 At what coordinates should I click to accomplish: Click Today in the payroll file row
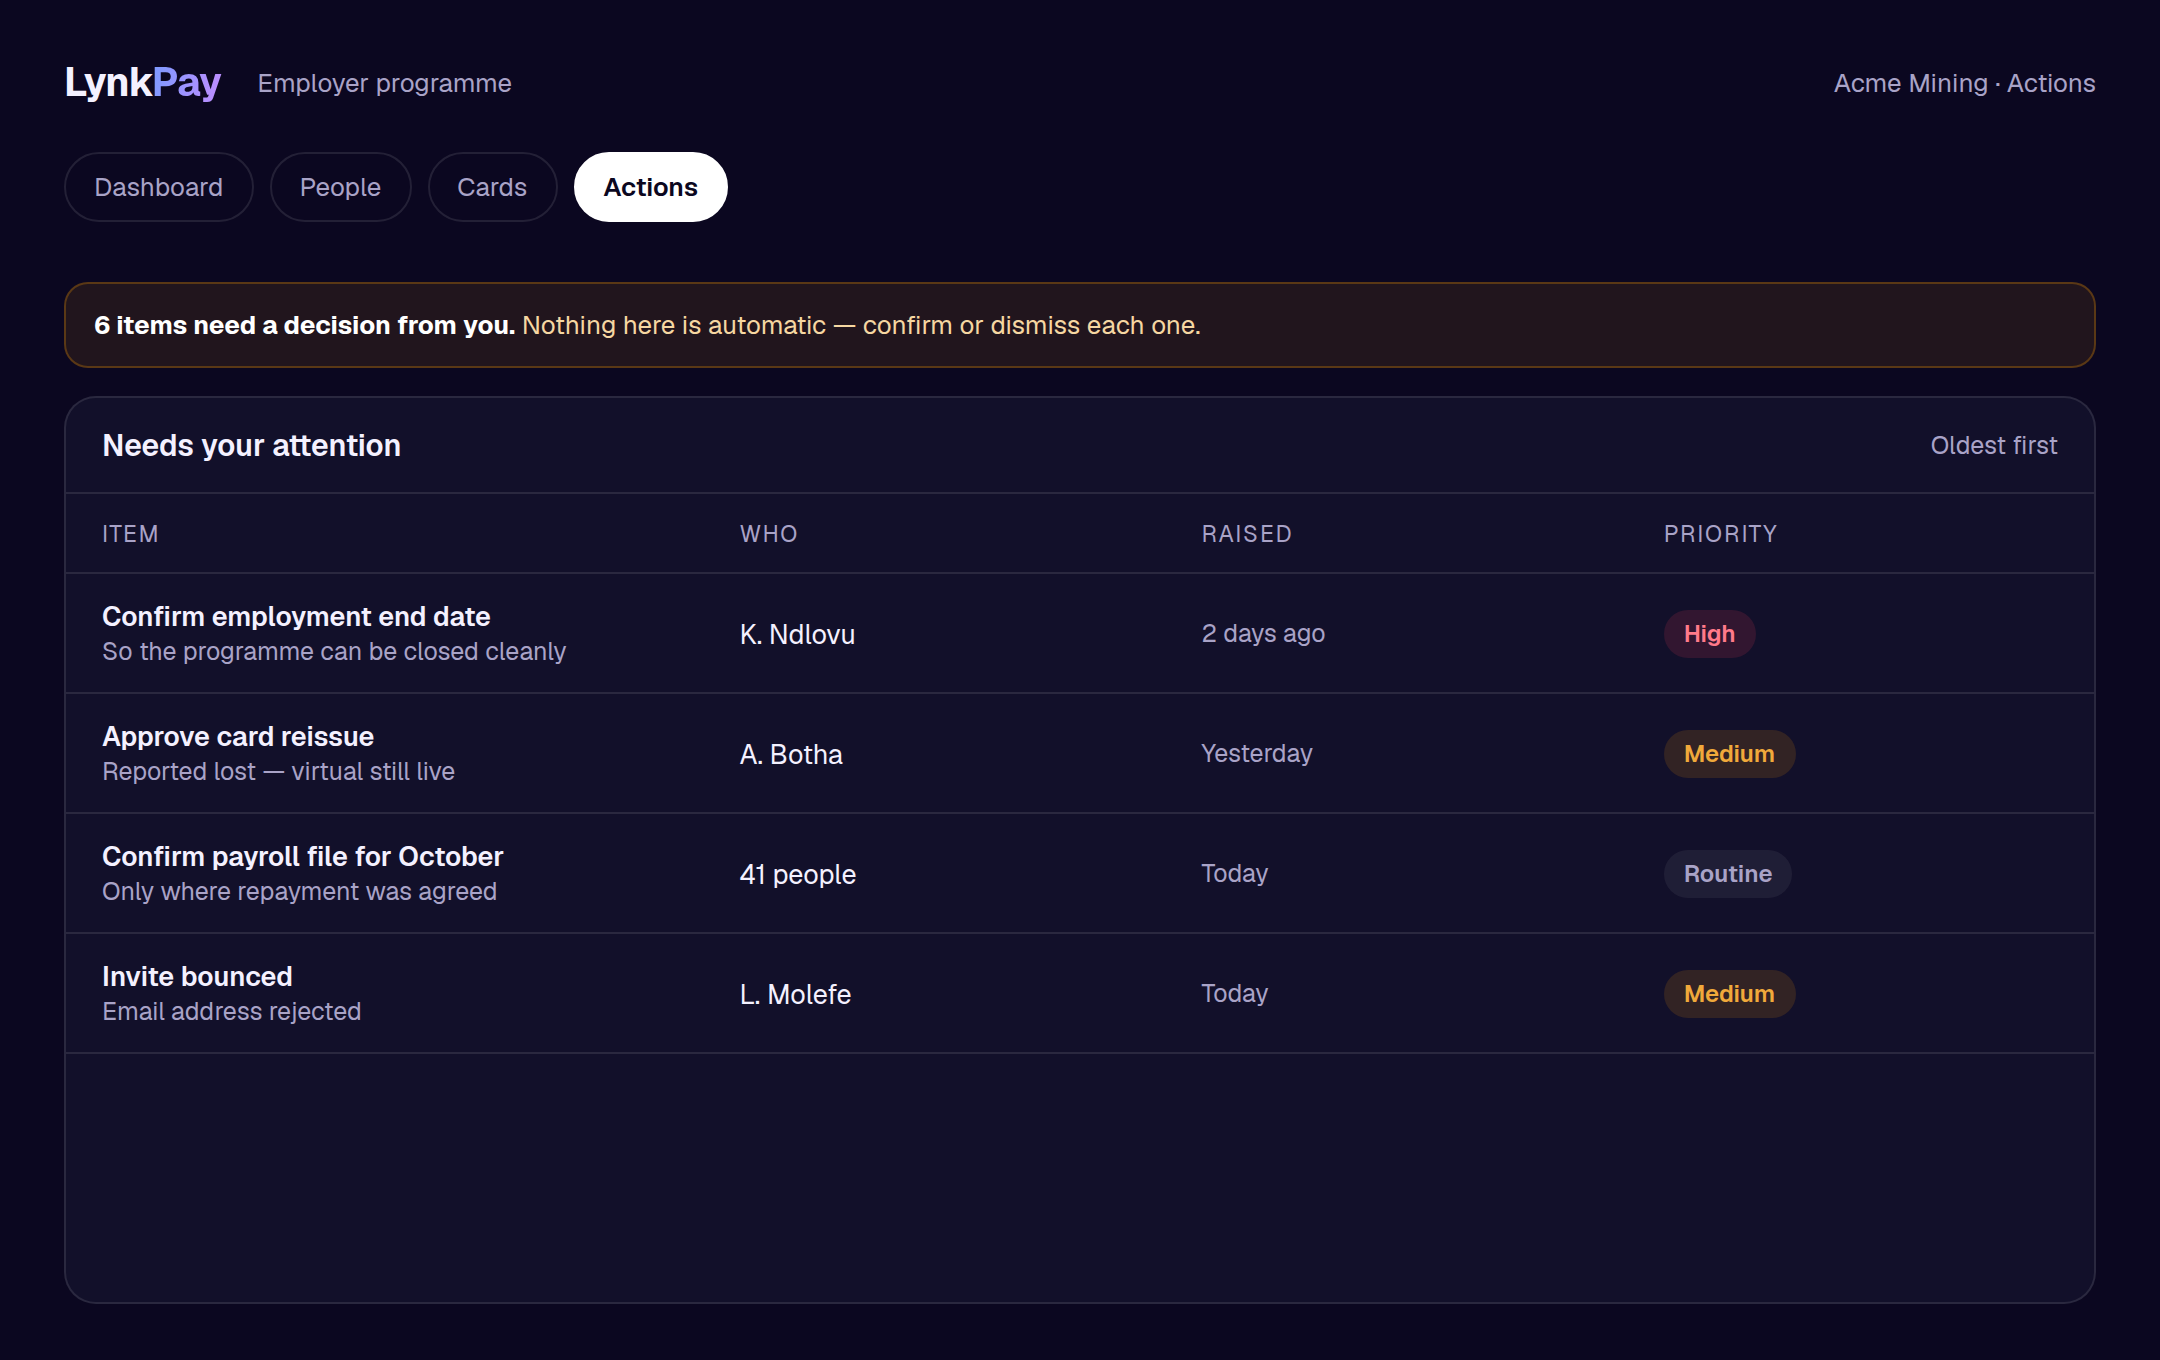(1234, 873)
